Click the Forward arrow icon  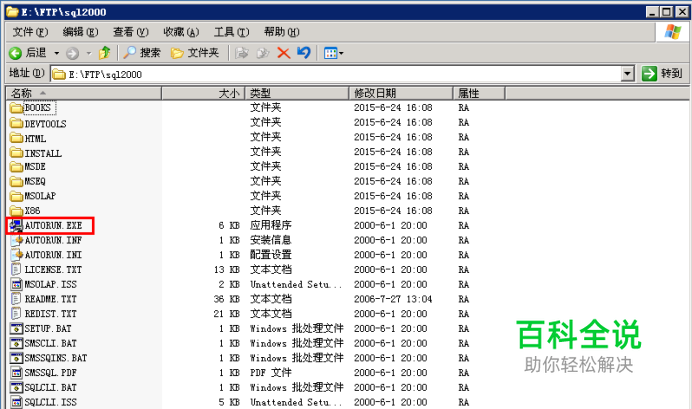[72, 53]
